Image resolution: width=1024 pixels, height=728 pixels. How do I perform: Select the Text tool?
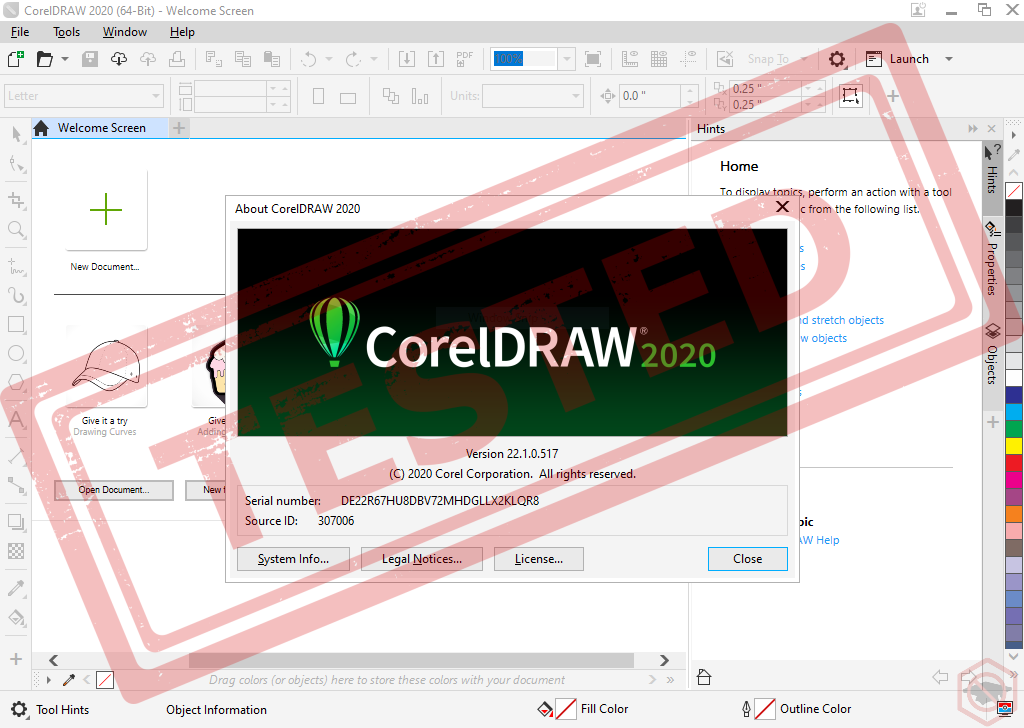(16, 418)
